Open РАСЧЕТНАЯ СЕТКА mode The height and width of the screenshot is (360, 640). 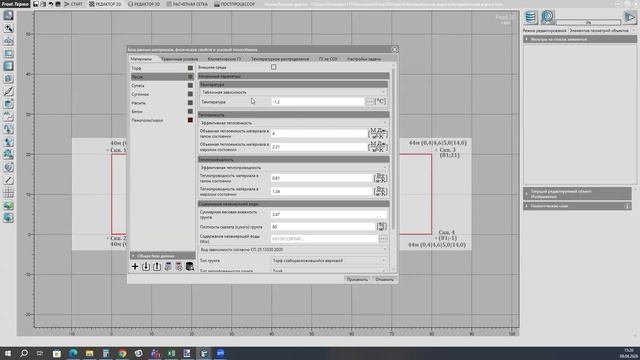187,4
